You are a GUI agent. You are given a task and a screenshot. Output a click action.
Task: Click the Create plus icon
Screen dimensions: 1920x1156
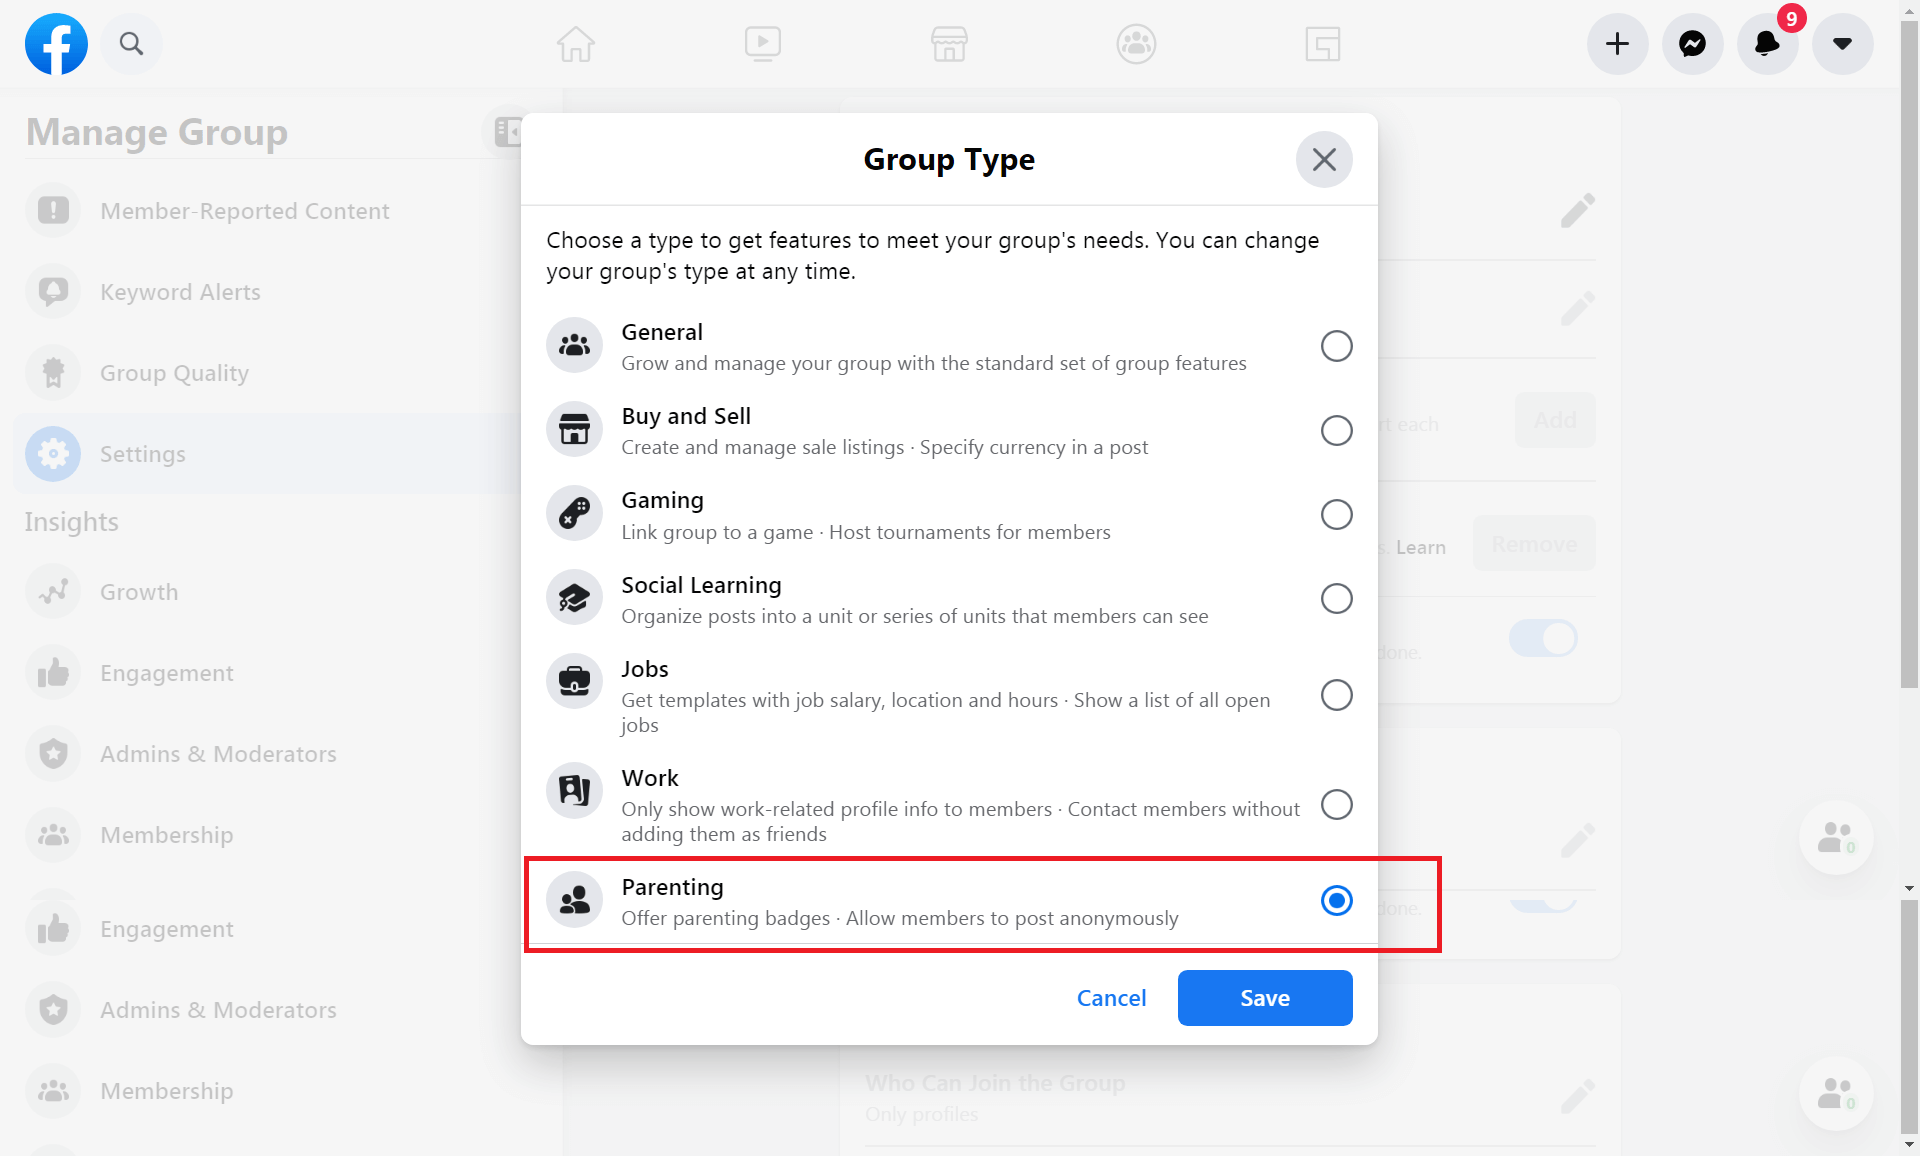pos(1617,43)
